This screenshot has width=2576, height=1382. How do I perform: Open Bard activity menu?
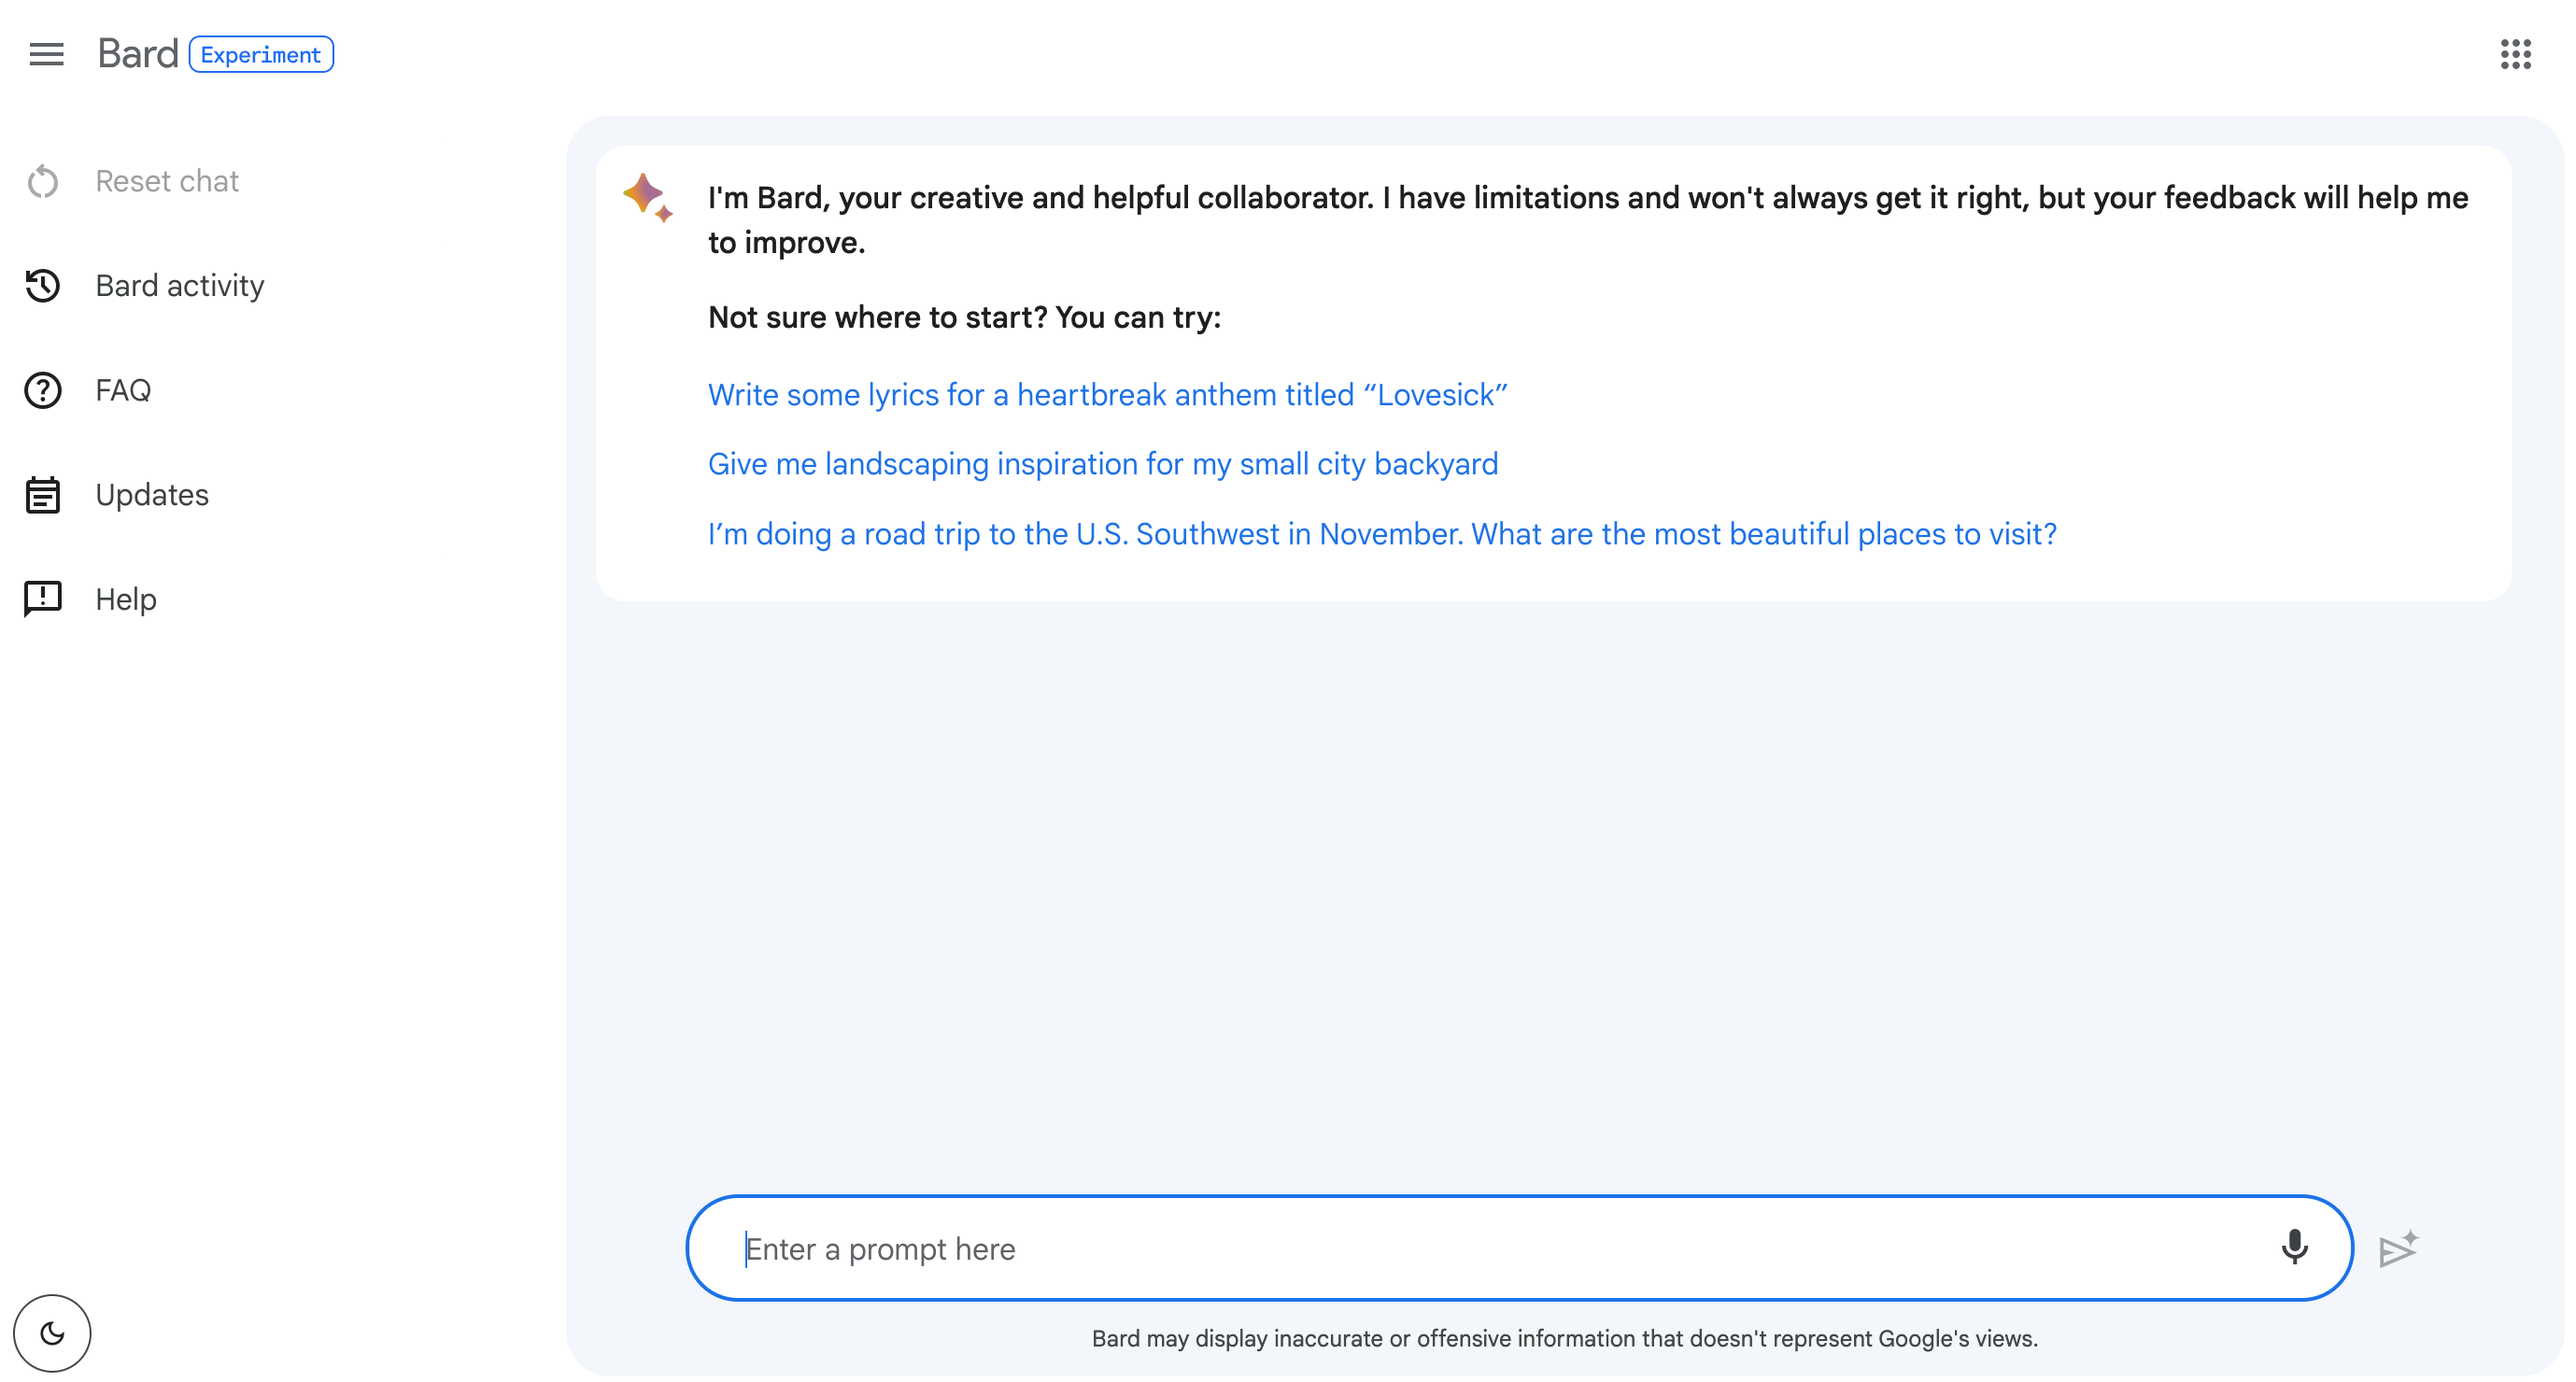pyautogui.click(x=179, y=285)
